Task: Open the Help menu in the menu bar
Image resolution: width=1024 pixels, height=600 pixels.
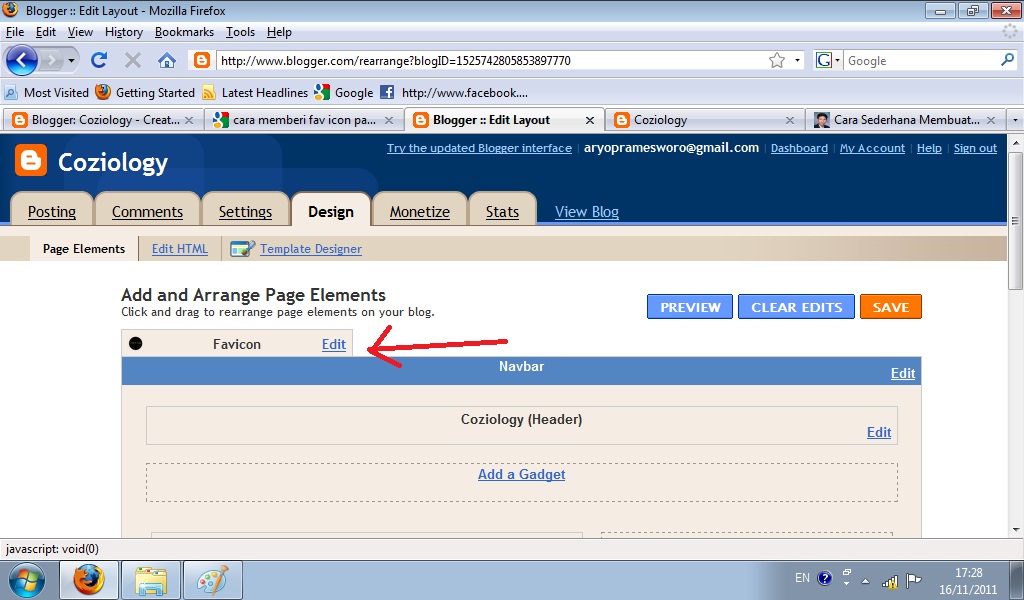Action: 280,32
